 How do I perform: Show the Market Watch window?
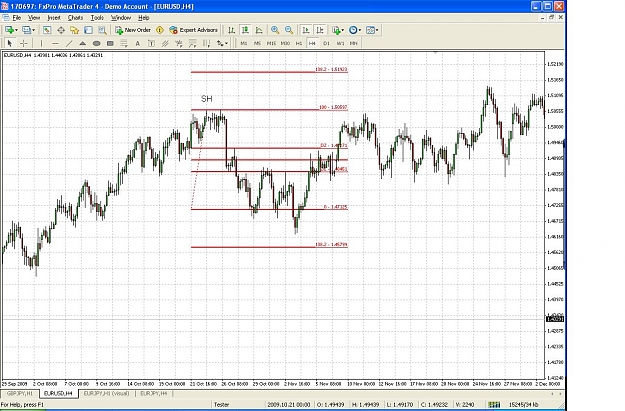click(x=47, y=30)
